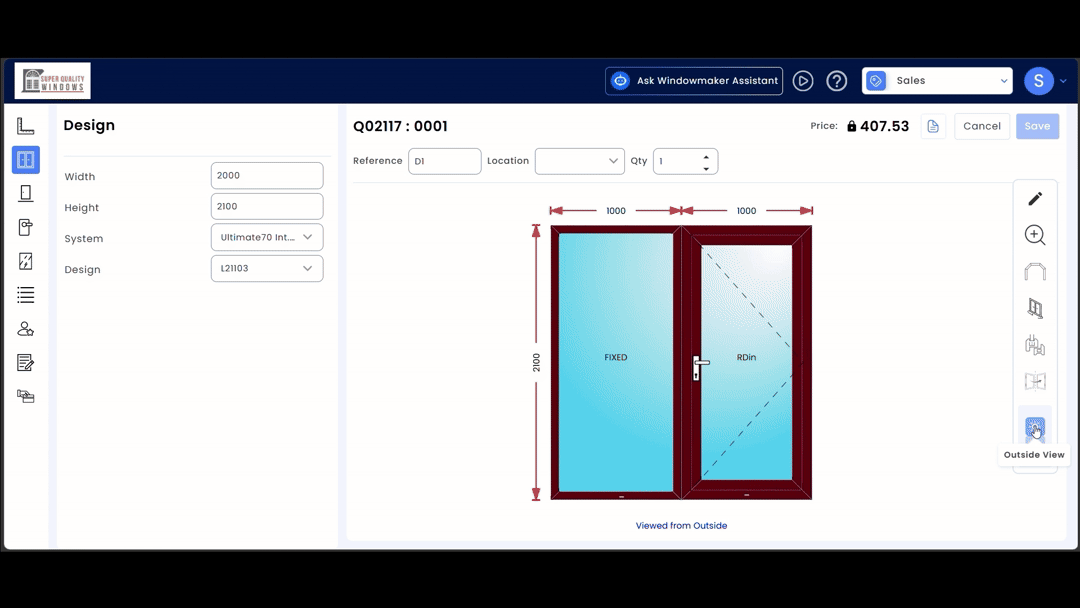Click the quote number Q02117 : 0001
The width and height of the screenshot is (1080, 608).
click(x=400, y=126)
